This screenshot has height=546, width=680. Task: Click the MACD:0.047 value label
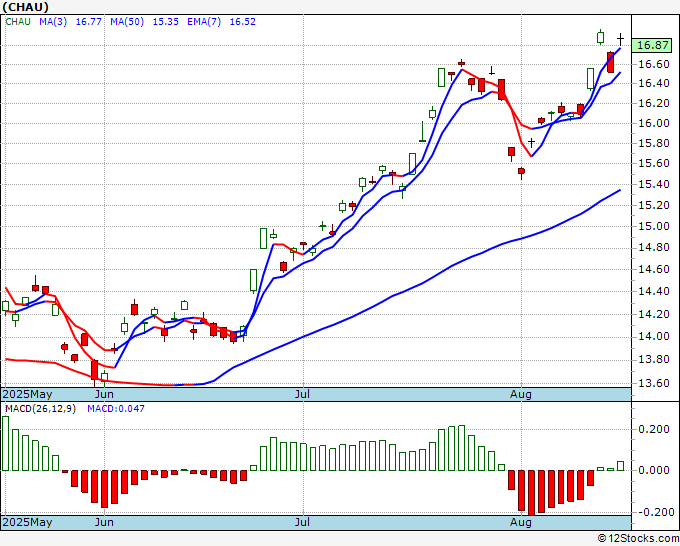116,409
